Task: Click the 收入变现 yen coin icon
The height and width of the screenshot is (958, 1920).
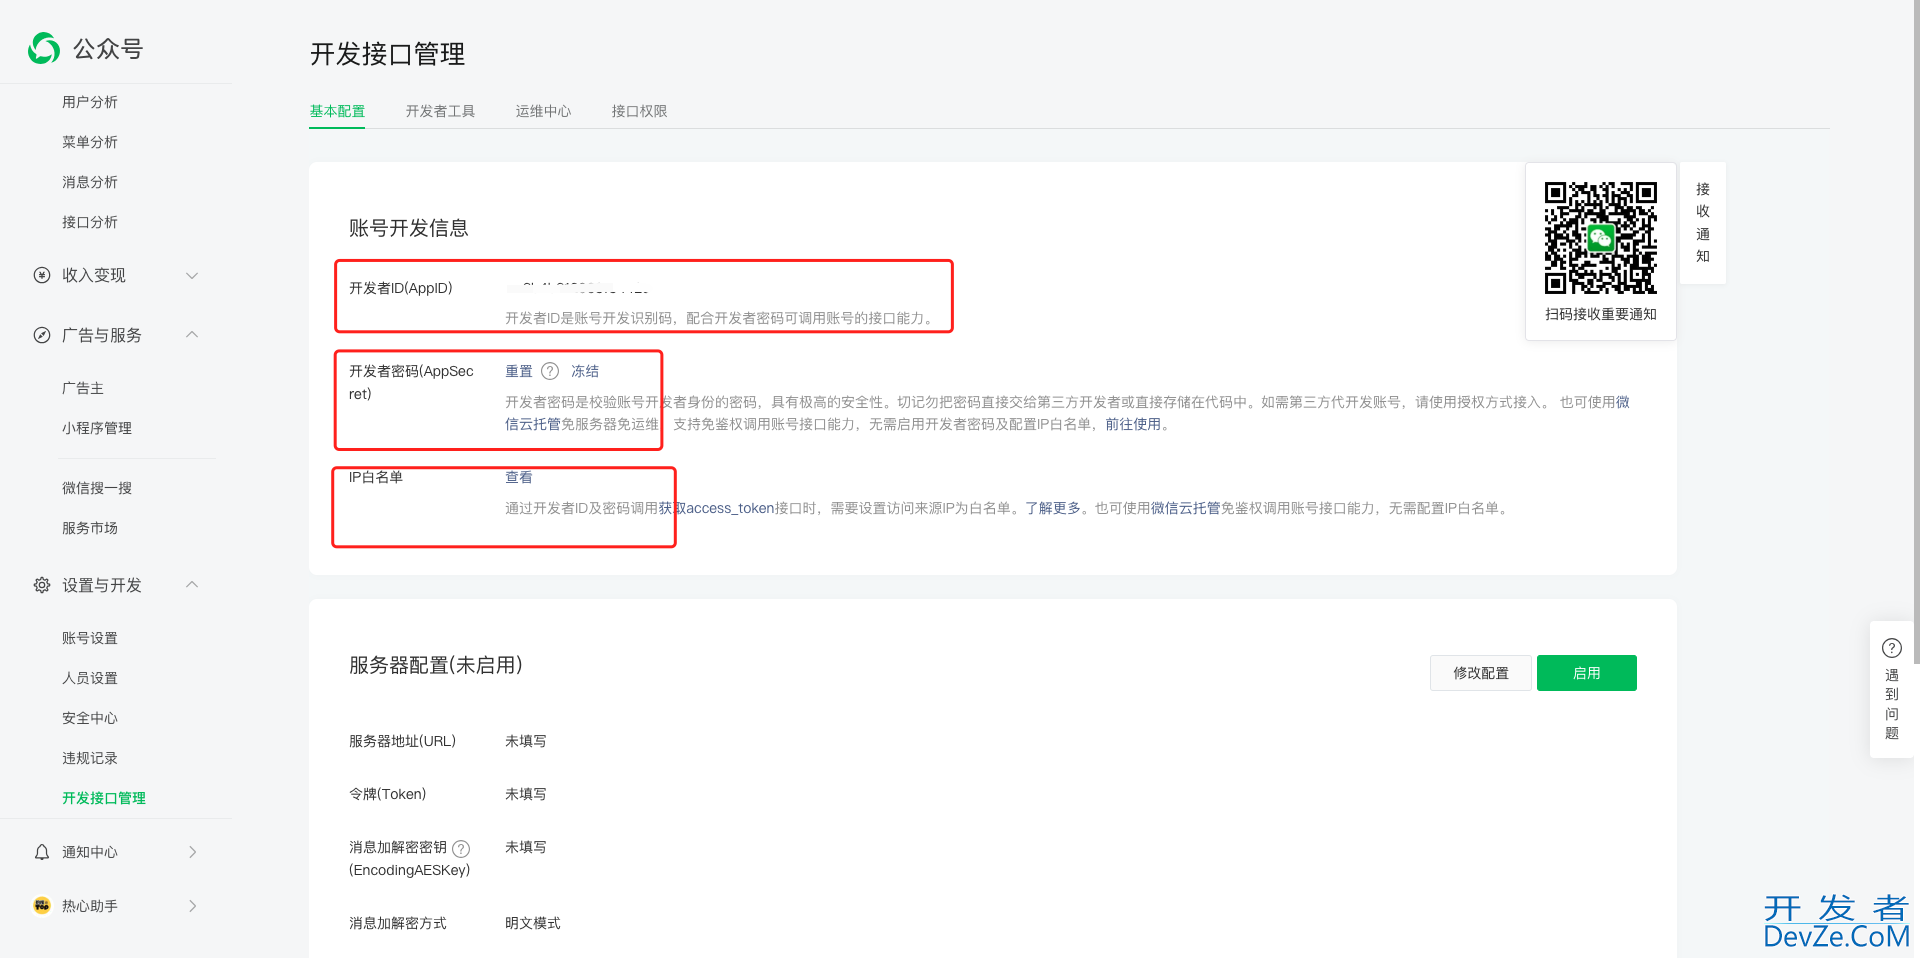Action: click(42, 275)
